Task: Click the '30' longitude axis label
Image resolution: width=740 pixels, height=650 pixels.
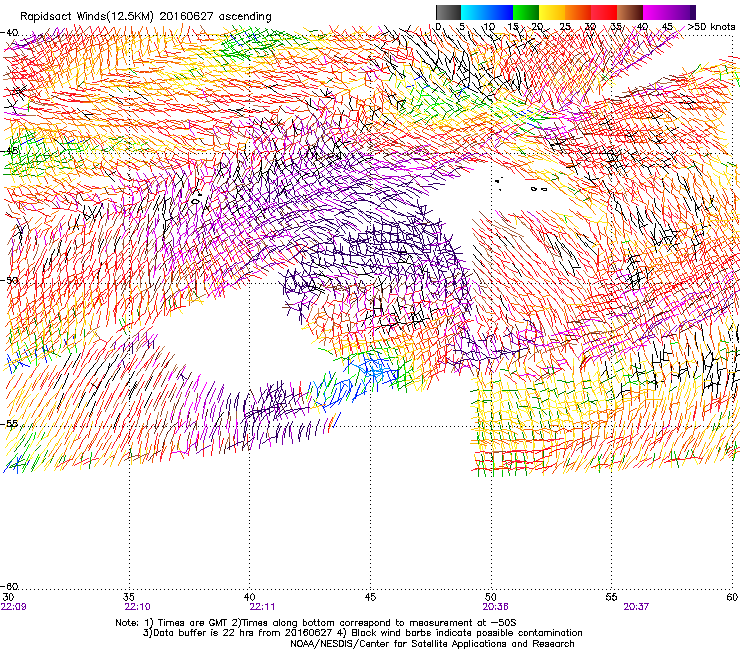Action: tap(8, 597)
